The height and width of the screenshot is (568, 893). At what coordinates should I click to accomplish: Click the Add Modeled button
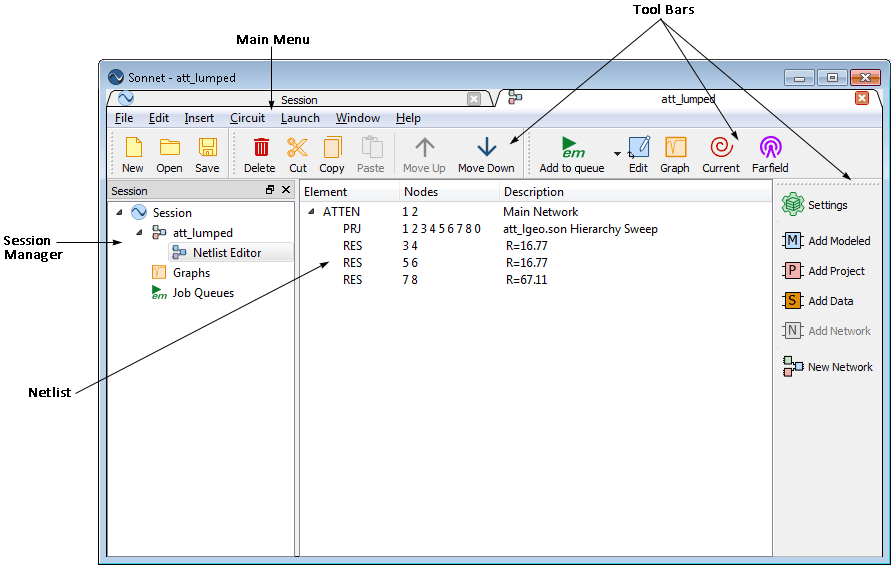(827, 241)
